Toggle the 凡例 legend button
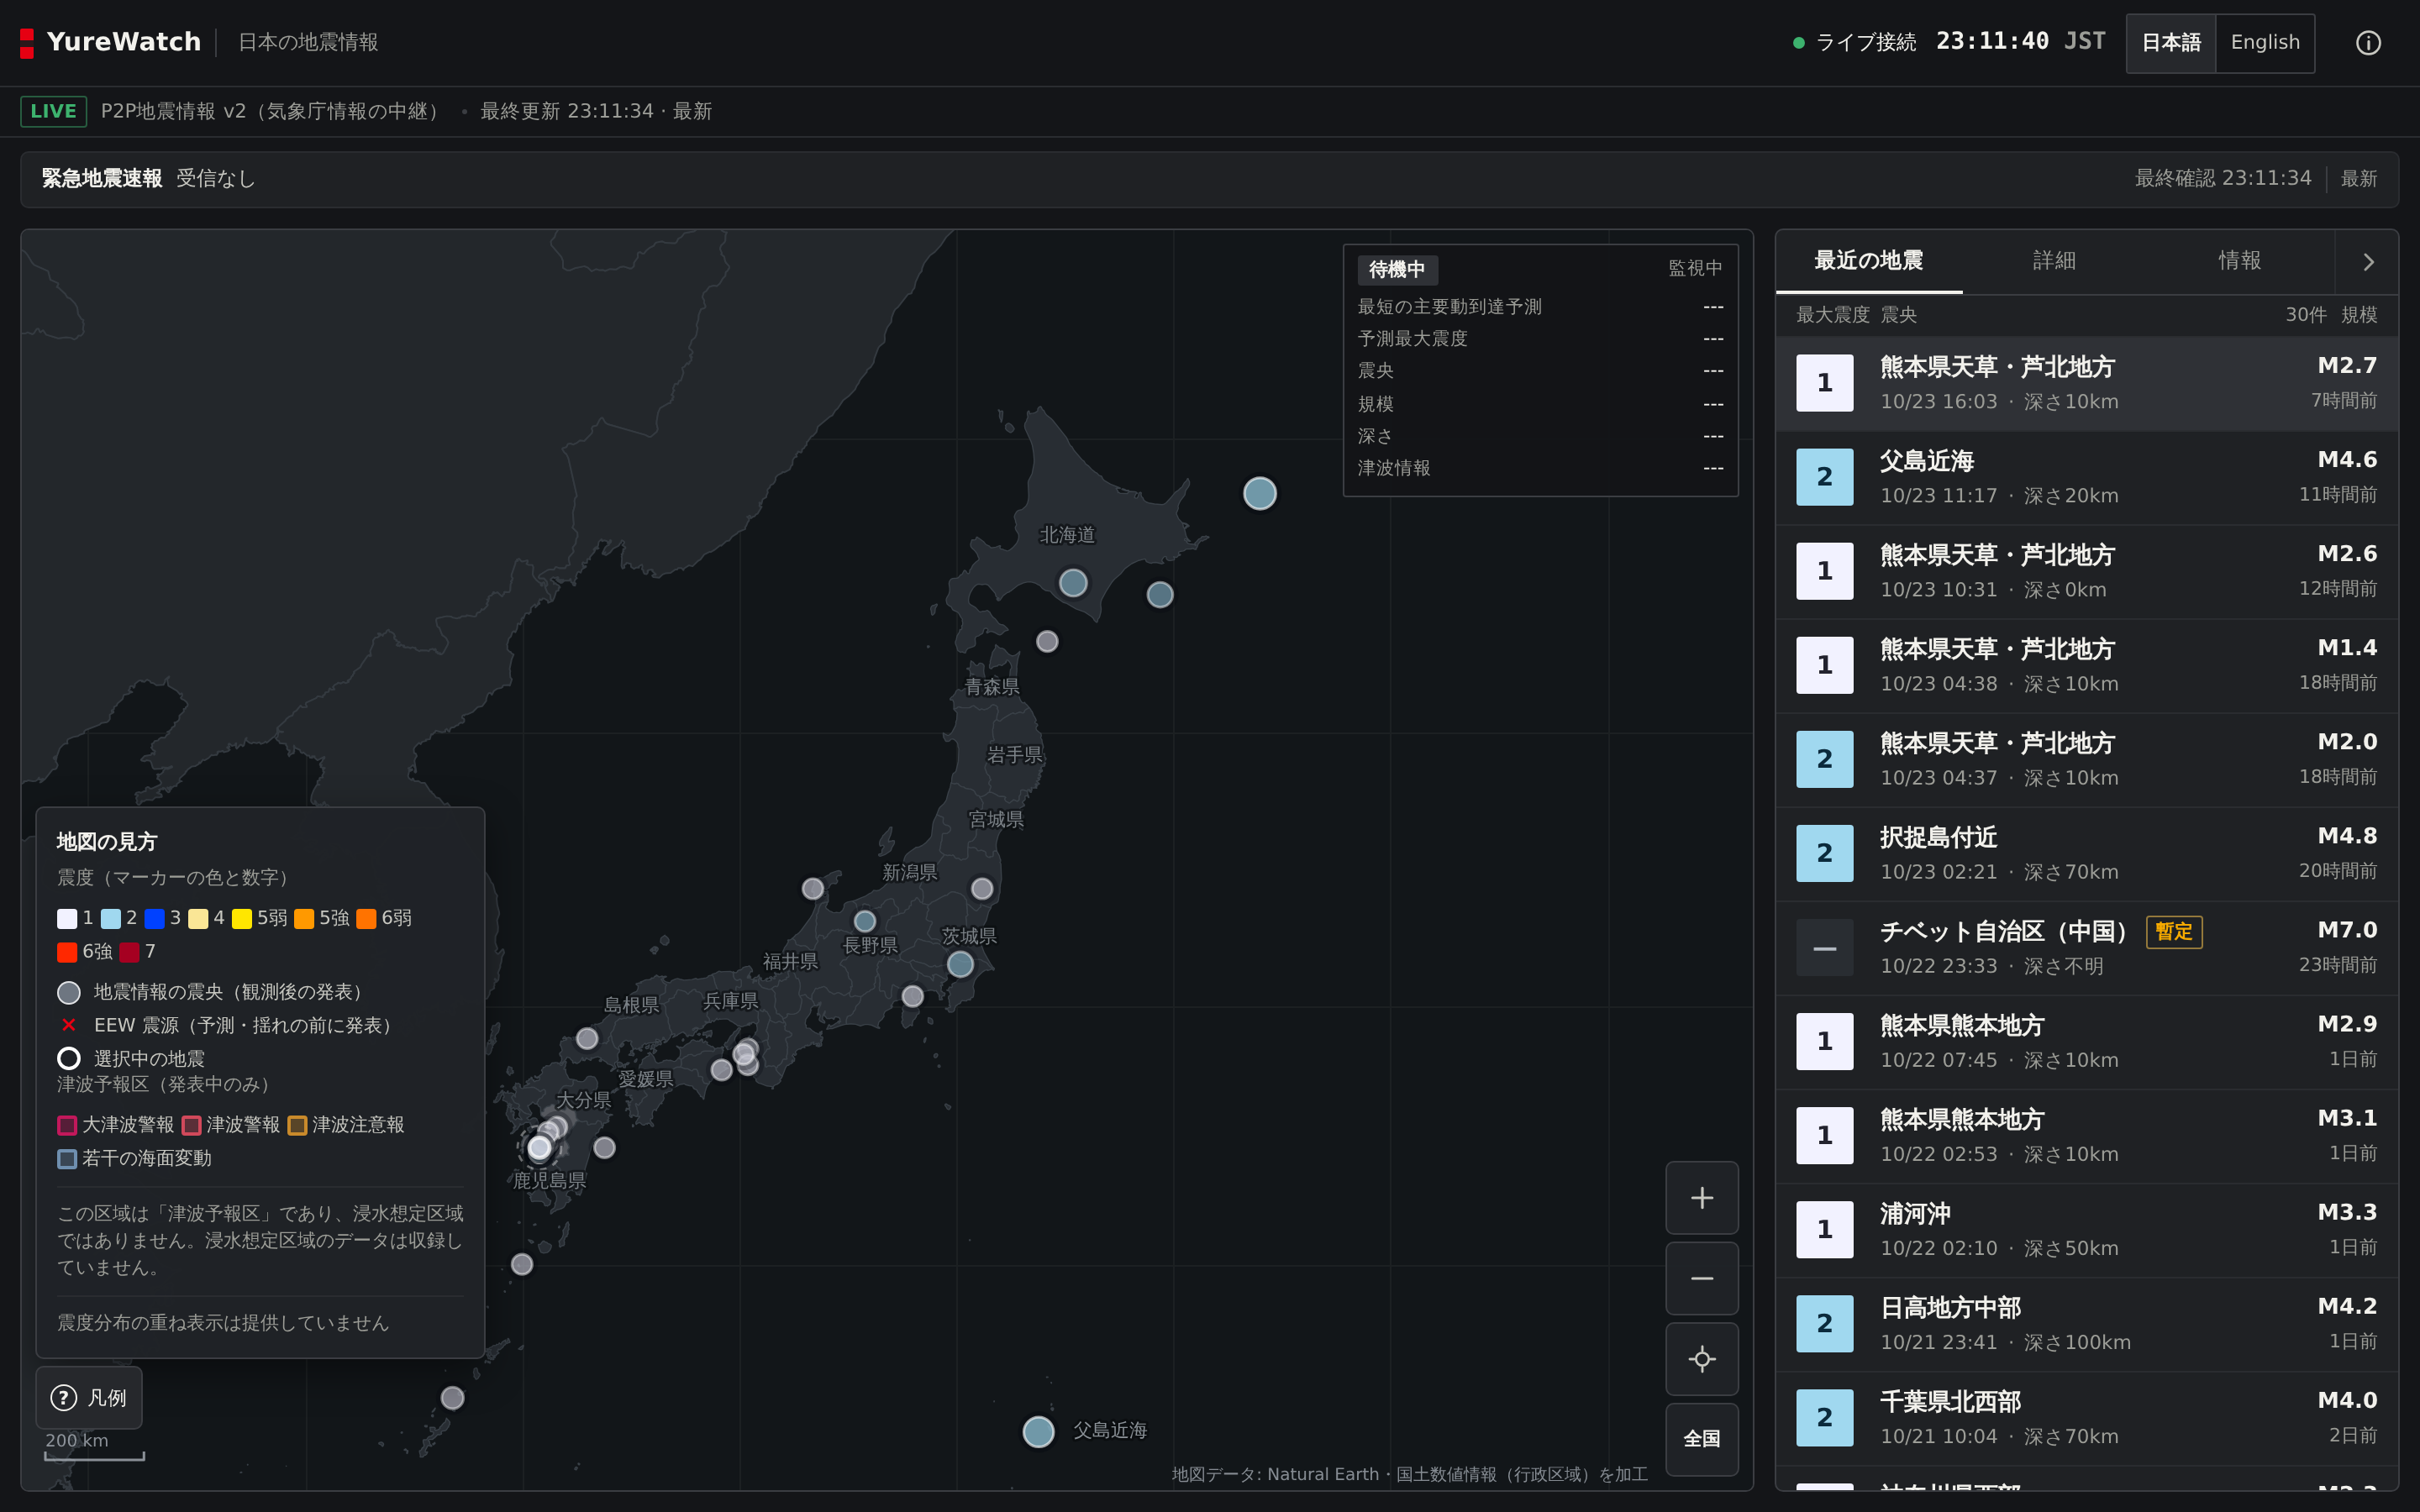2420x1512 pixels. pyautogui.click(x=89, y=1397)
